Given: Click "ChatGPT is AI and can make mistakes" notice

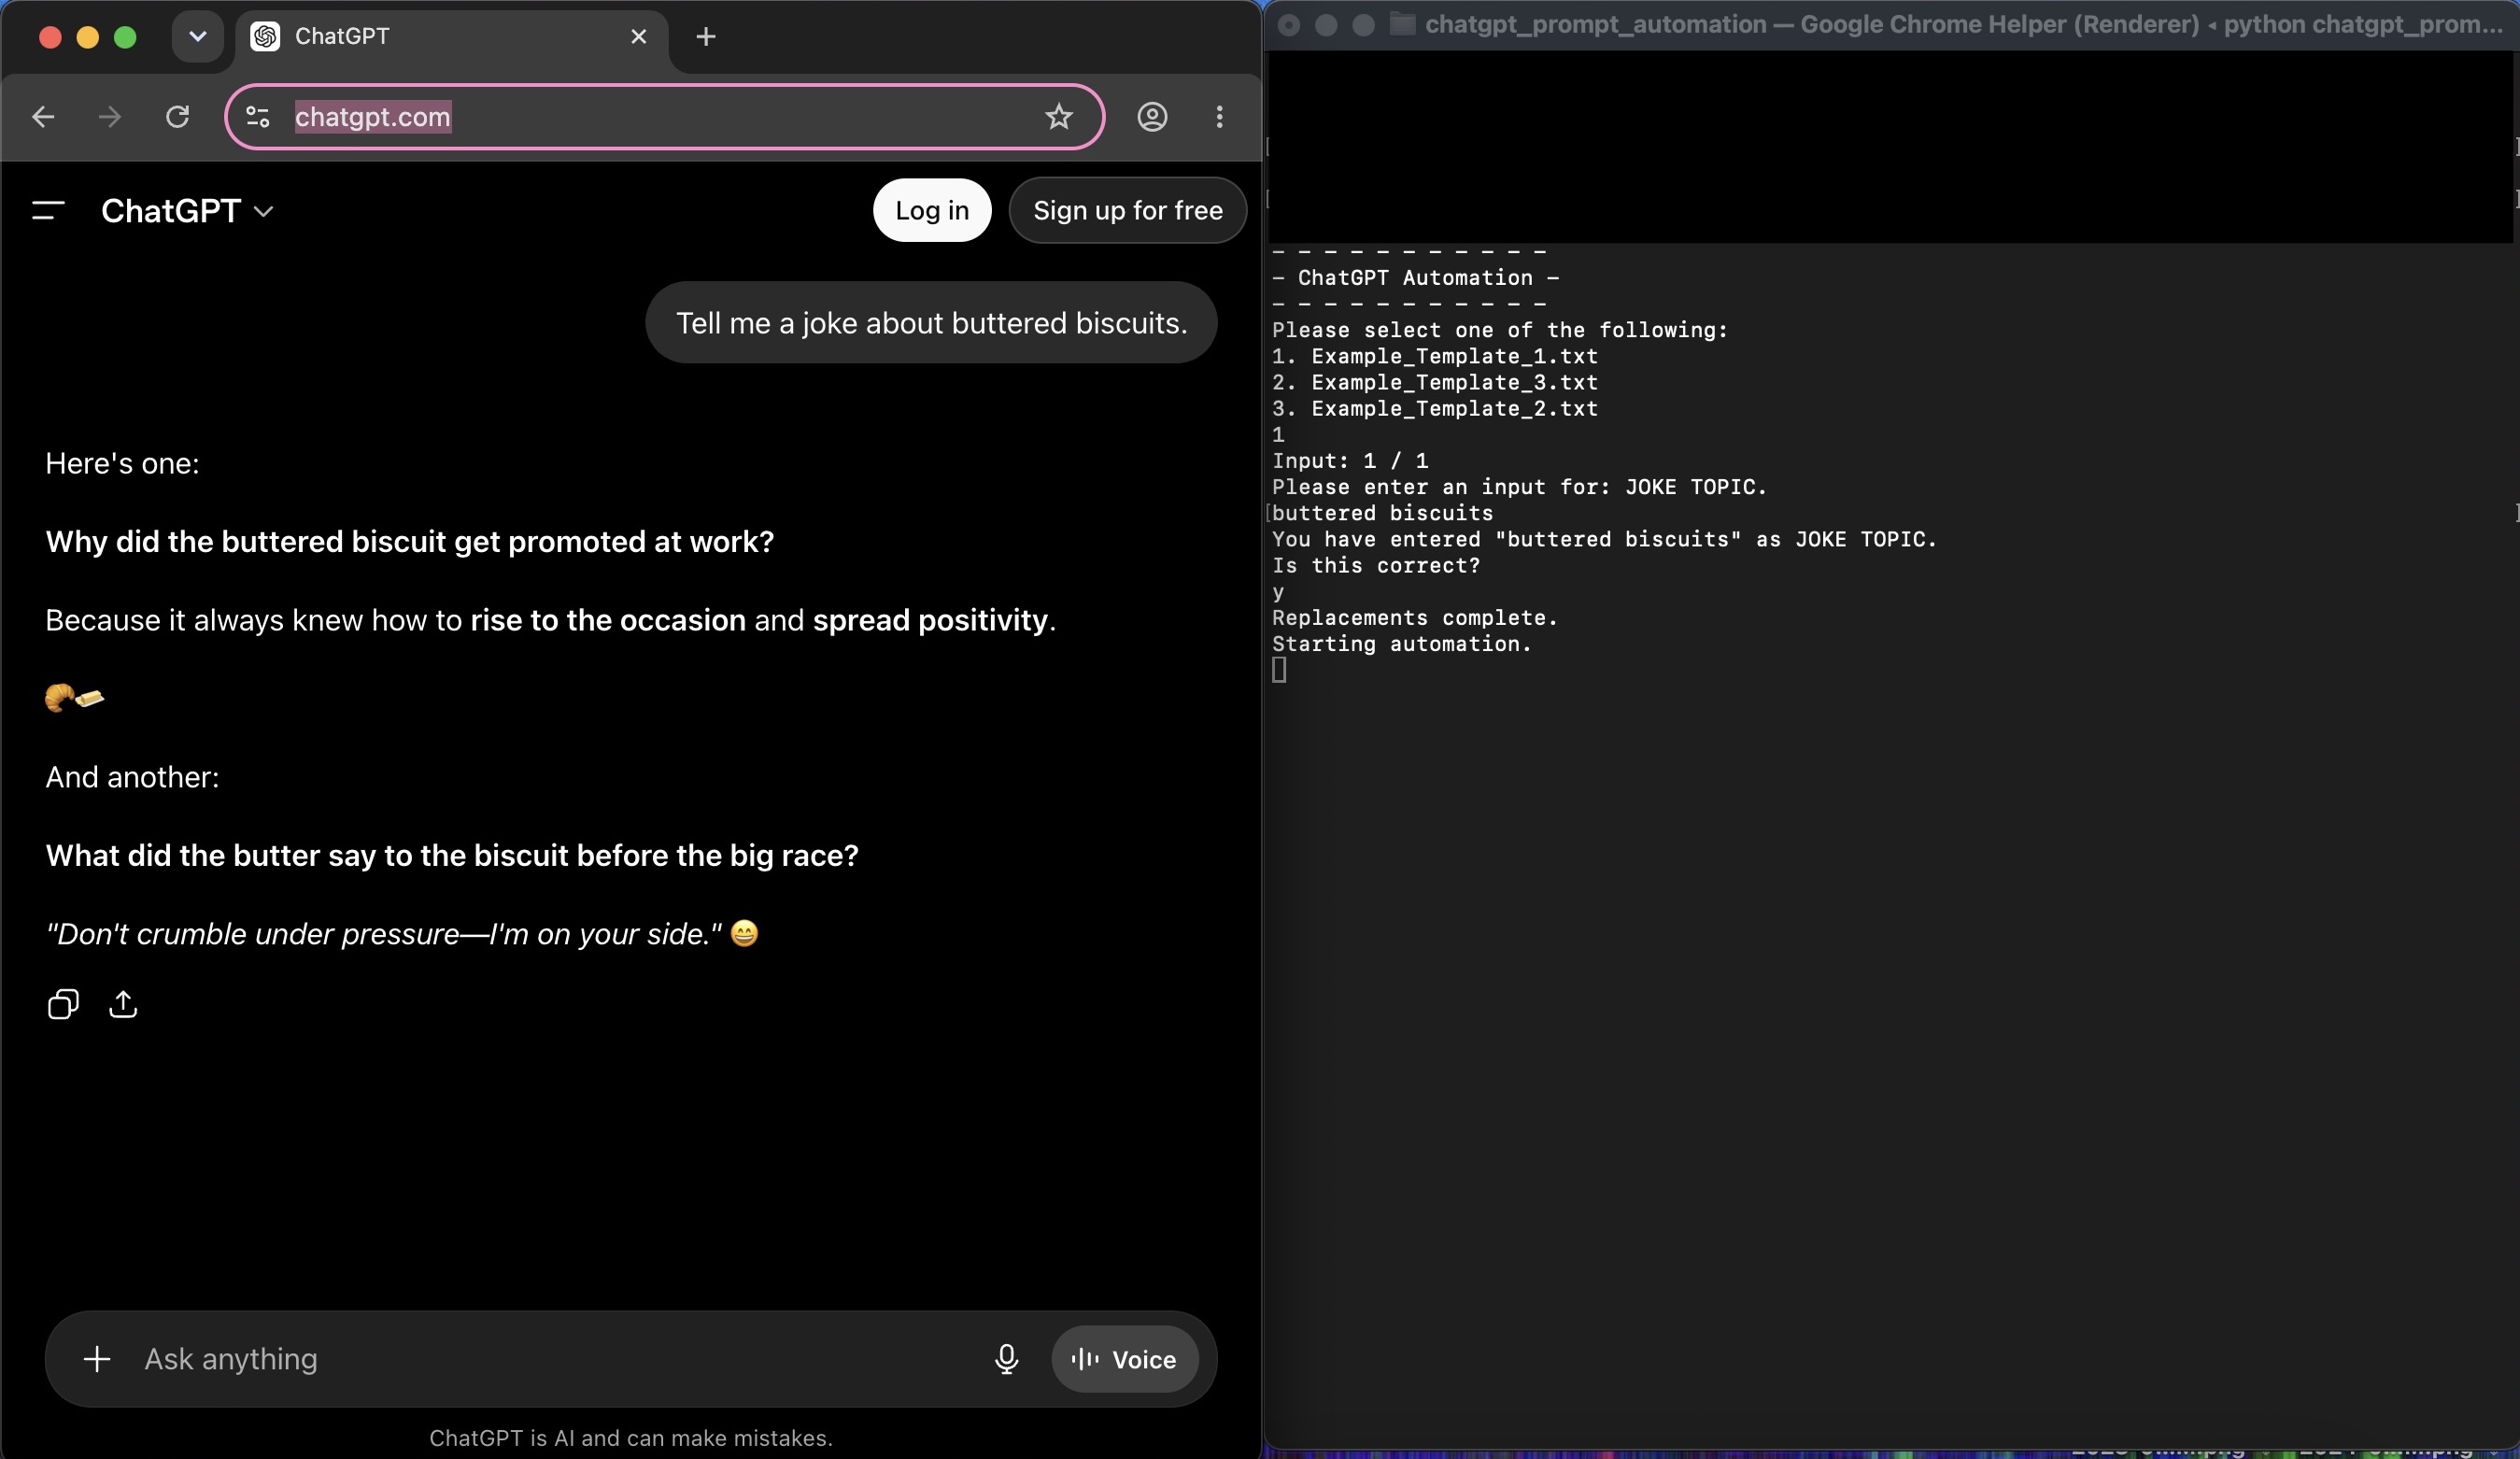Looking at the screenshot, I should [x=631, y=1438].
